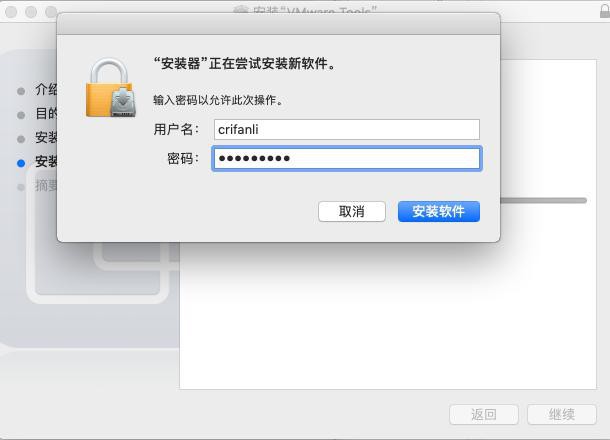This screenshot has width=610, height=440.
Task: Click the empty title bar of the password dialog
Action: click(278, 24)
